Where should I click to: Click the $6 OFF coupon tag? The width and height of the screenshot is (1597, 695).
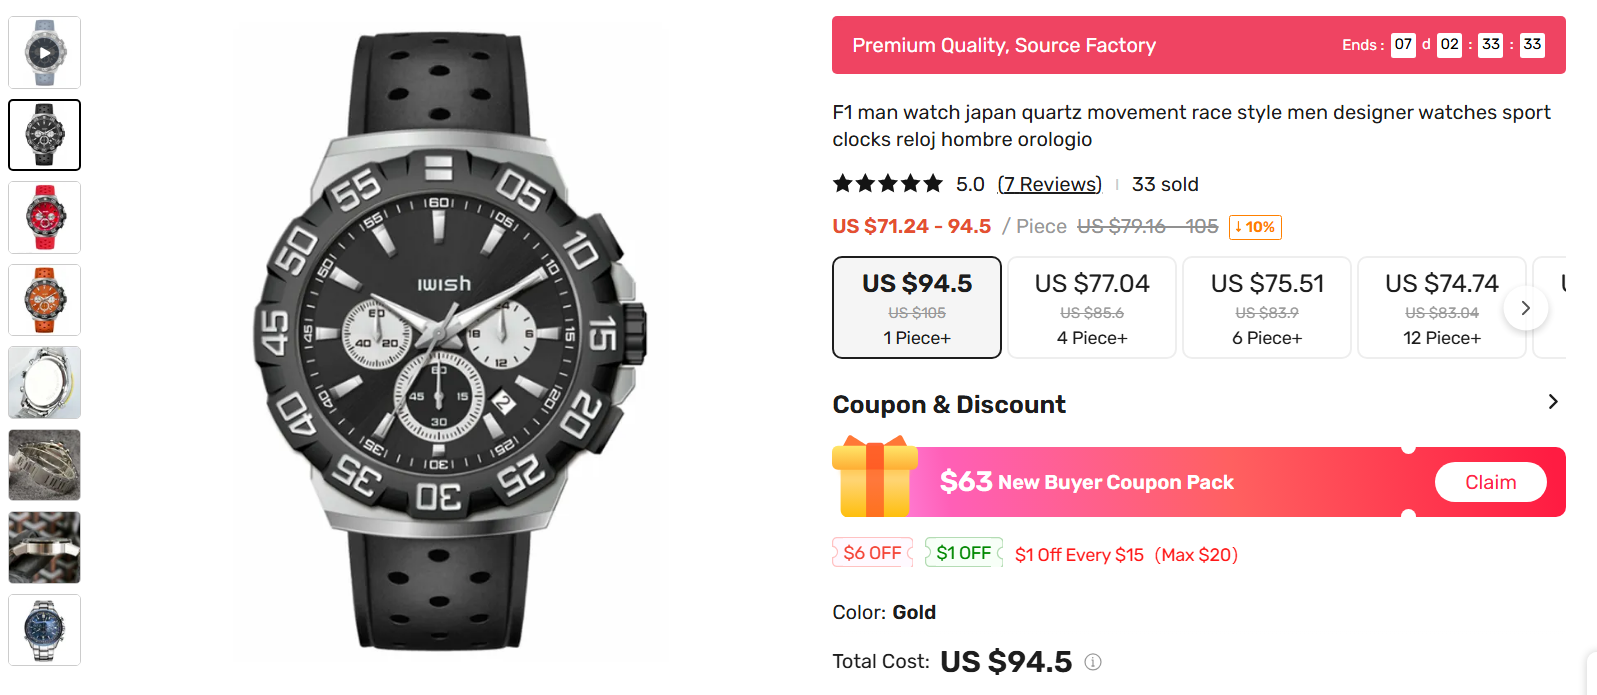[x=872, y=553]
